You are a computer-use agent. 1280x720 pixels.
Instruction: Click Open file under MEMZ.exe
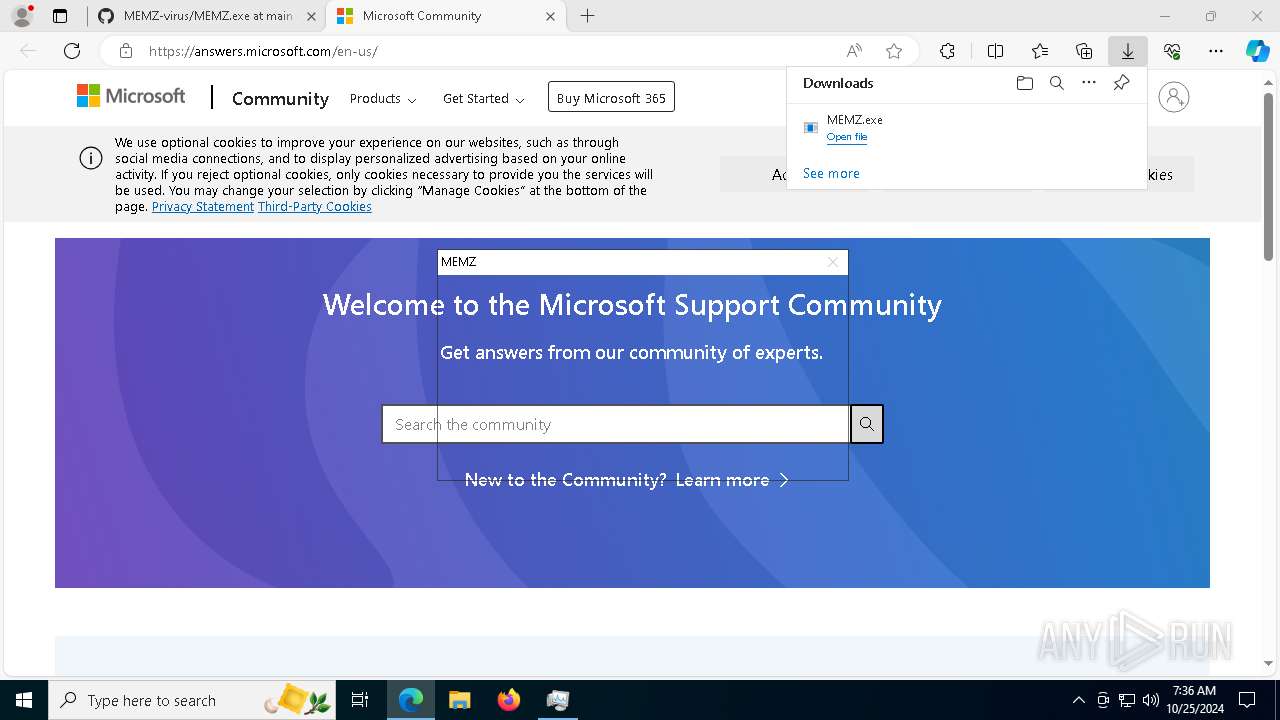click(x=847, y=137)
